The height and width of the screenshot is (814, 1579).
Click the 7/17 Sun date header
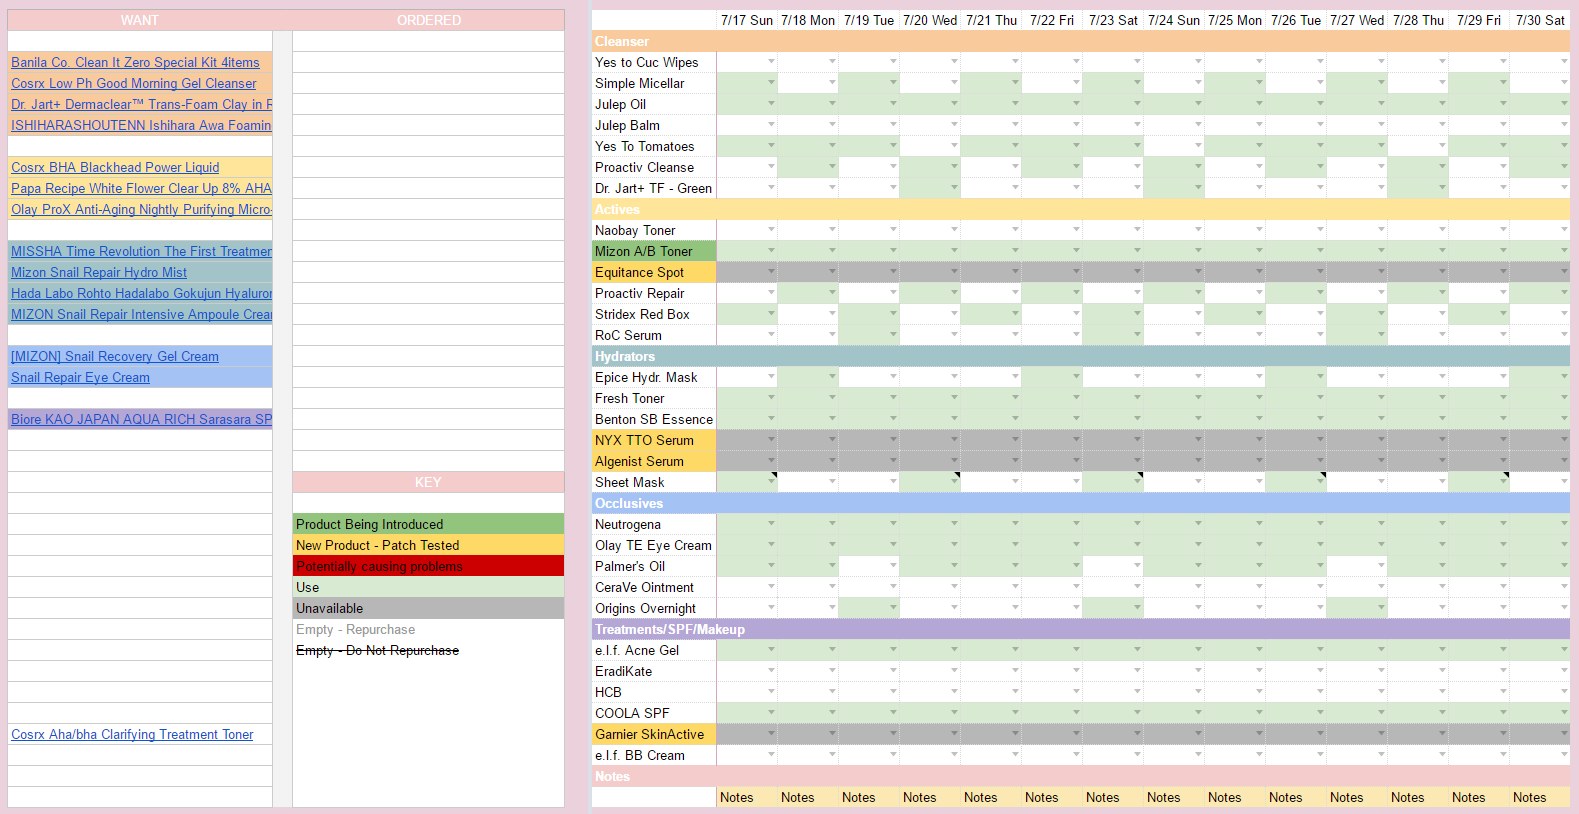coord(747,20)
